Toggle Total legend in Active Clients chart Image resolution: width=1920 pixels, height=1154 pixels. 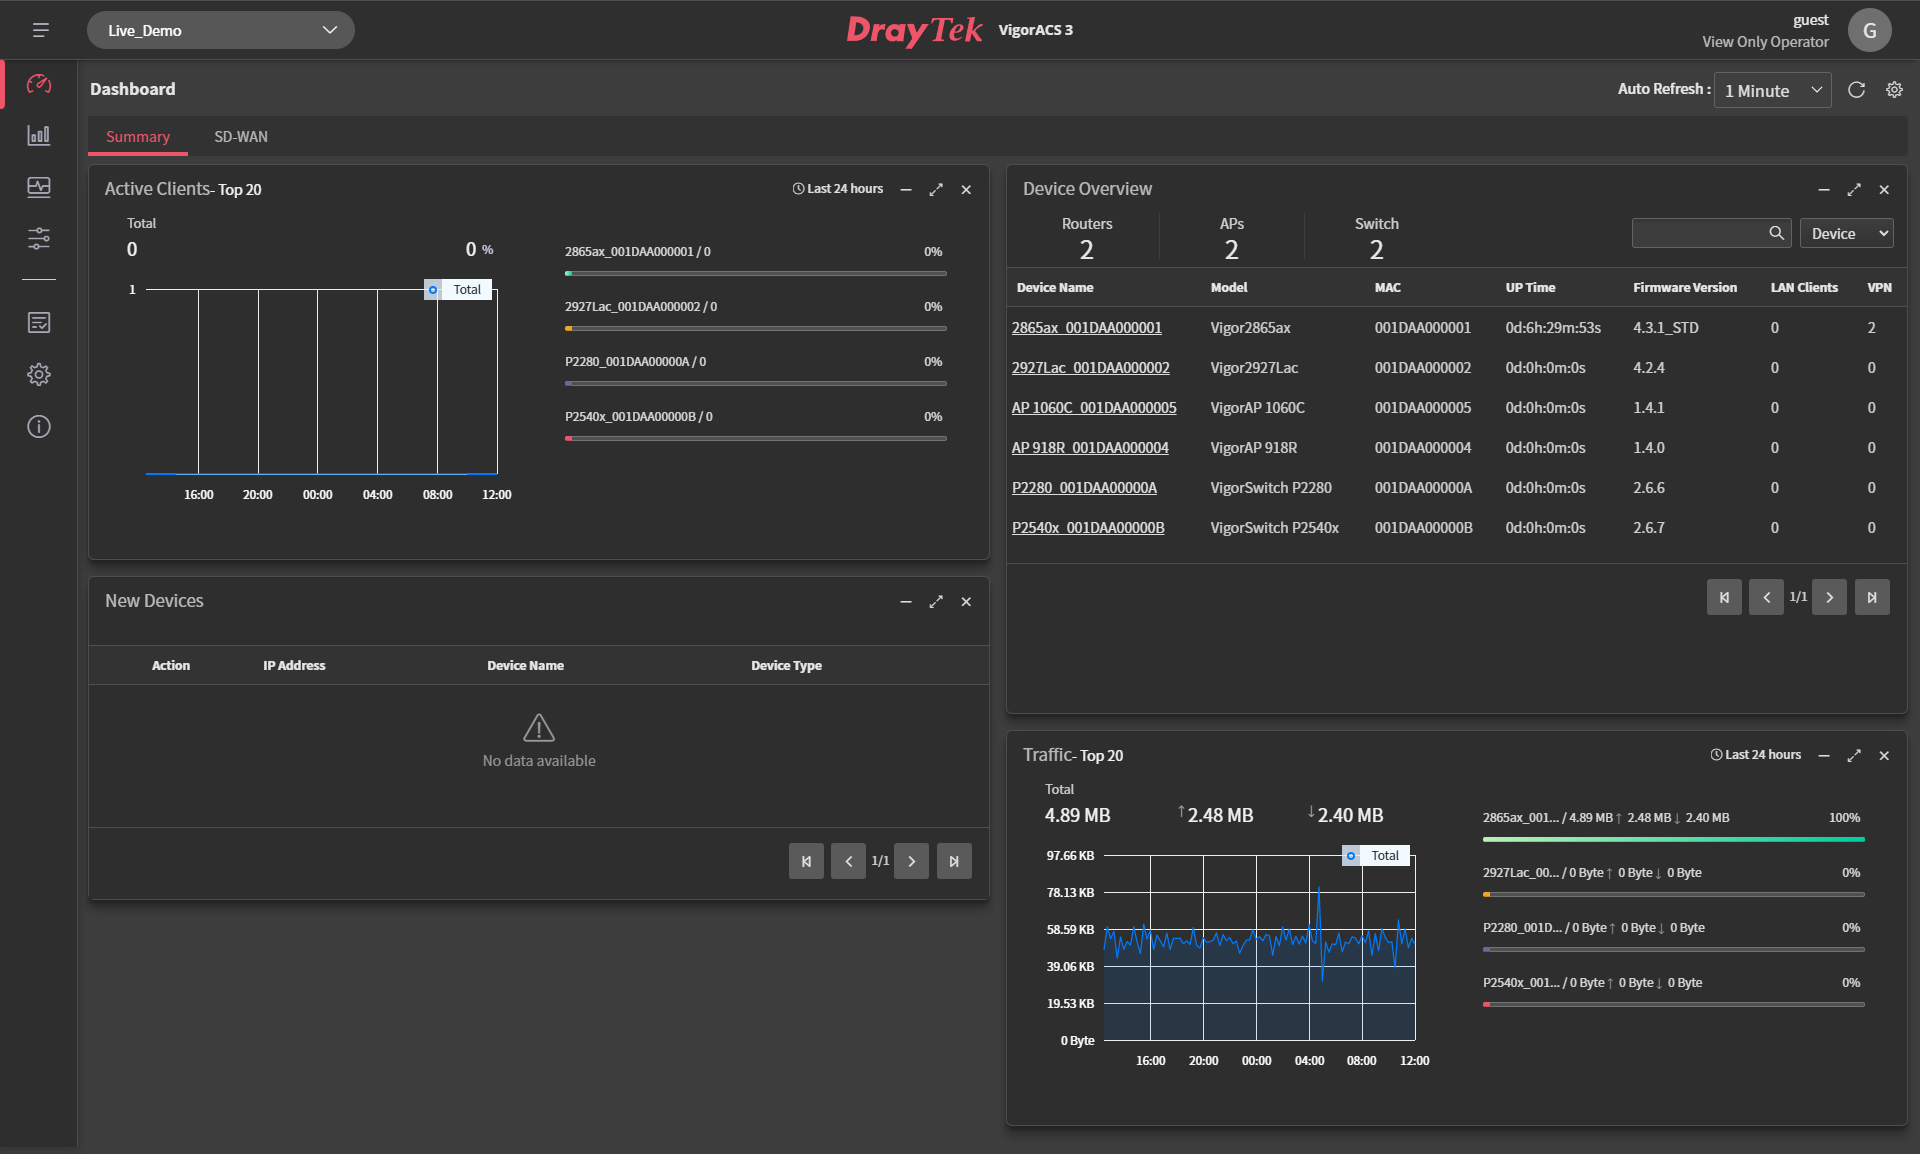[x=457, y=289]
